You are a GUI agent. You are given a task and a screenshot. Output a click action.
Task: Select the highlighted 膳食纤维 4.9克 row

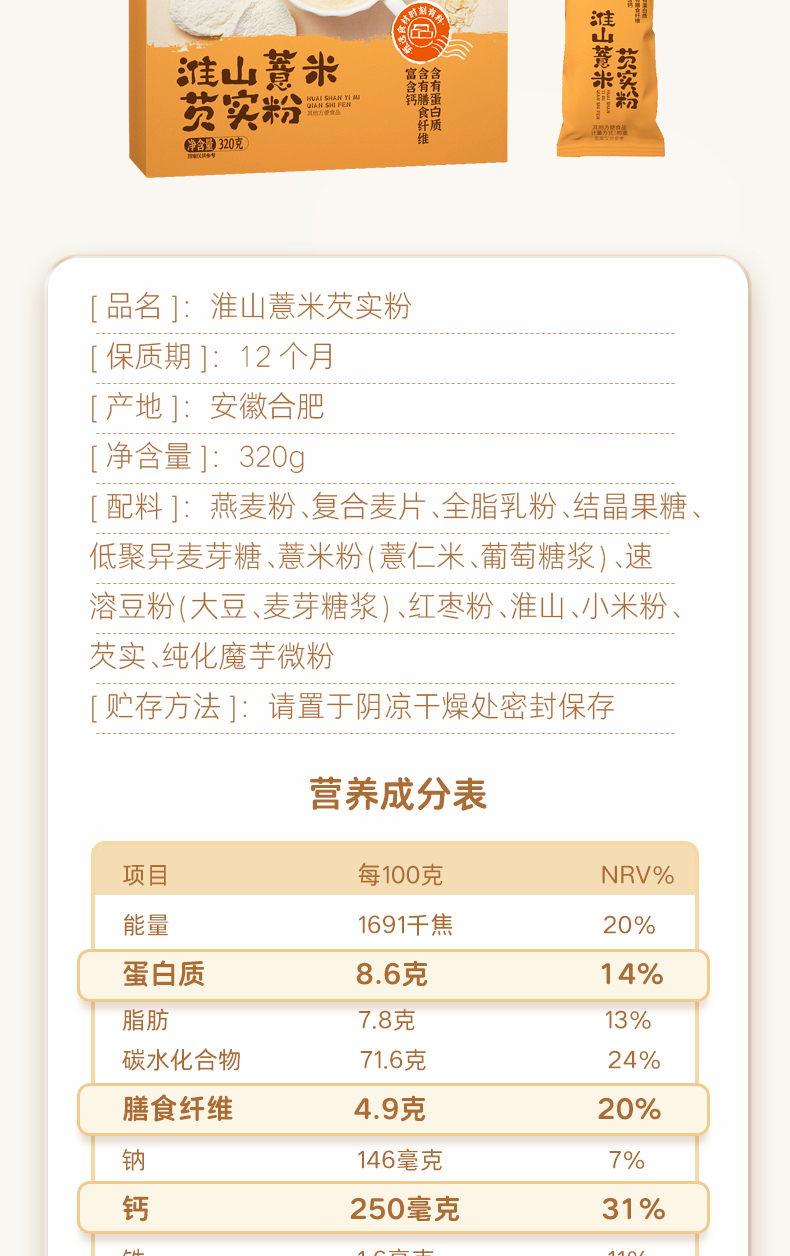pyautogui.click(x=394, y=1109)
